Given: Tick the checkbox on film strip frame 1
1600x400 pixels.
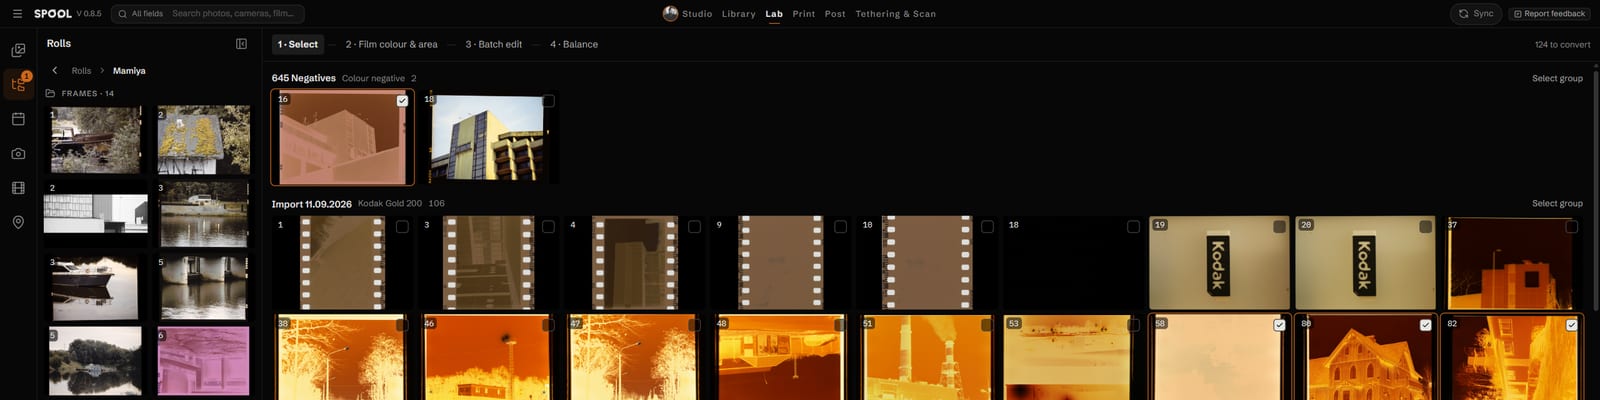Looking at the screenshot, I should pyautogui.click(x=402, y=227).
